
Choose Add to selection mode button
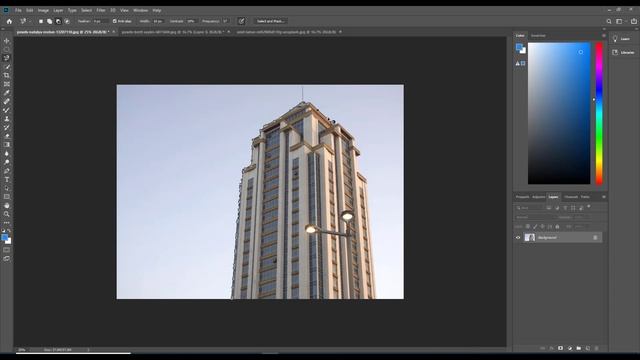click(49, 21)
